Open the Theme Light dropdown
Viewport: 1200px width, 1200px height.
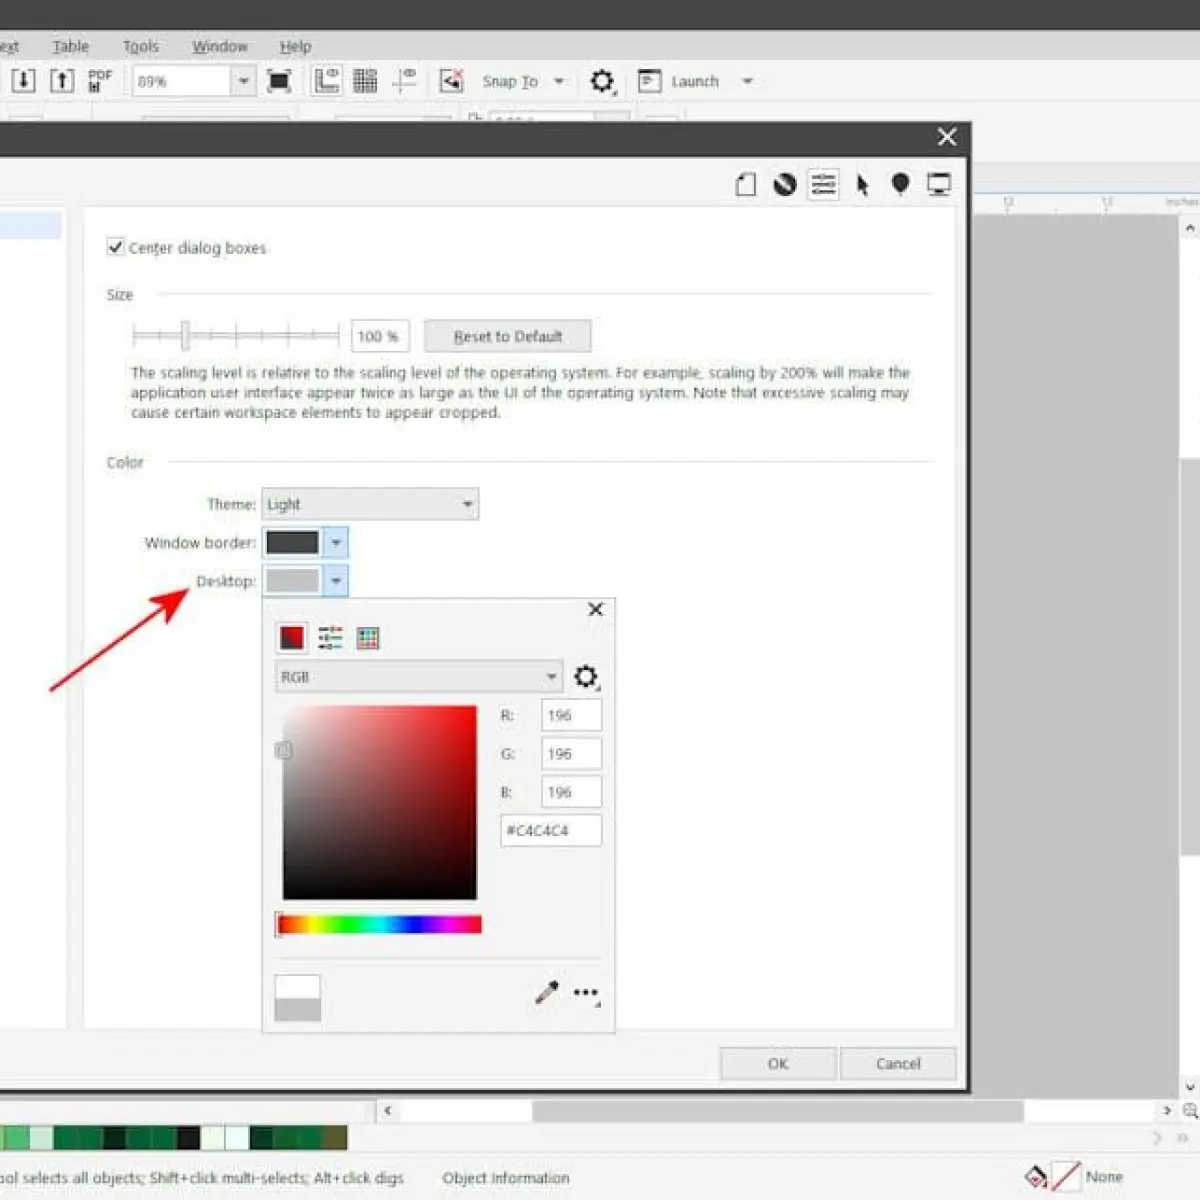point(370,504)
